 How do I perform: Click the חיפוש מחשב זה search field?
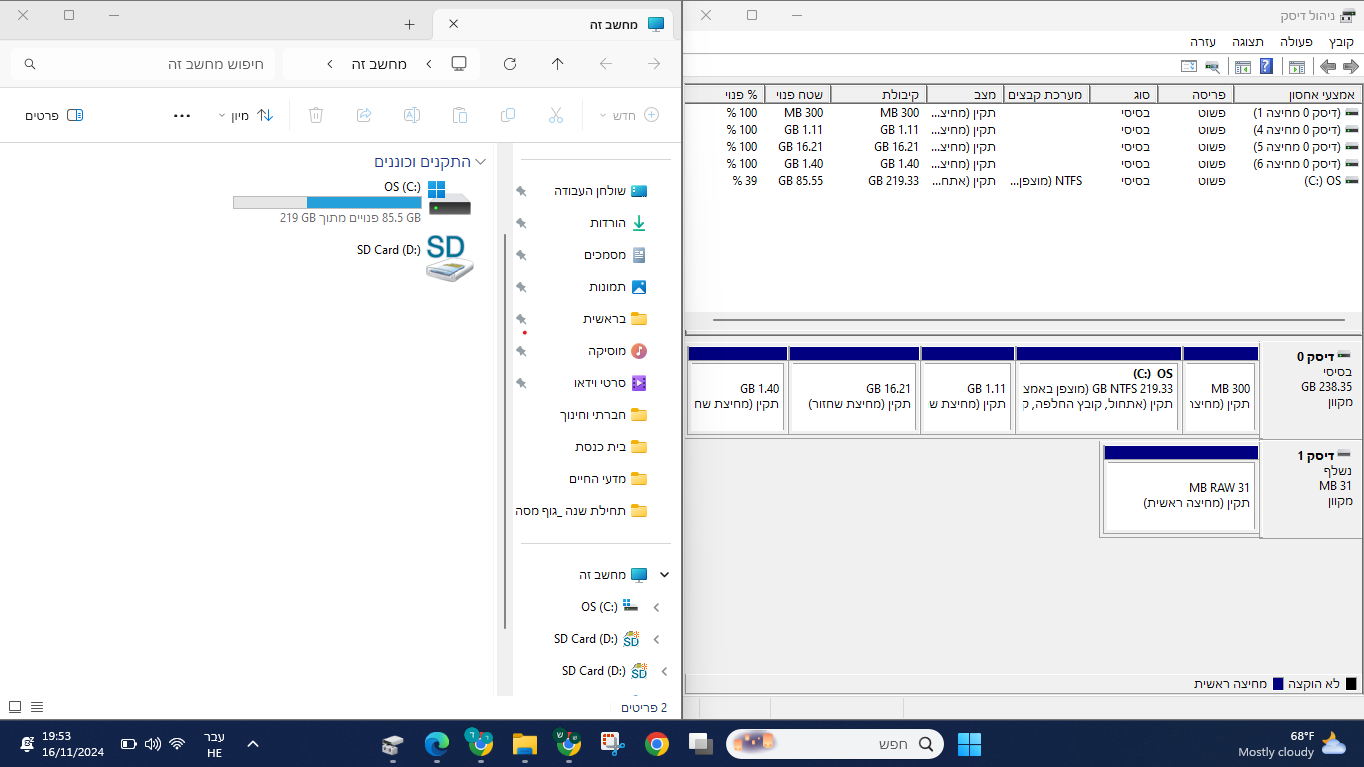tap(142, 64)
